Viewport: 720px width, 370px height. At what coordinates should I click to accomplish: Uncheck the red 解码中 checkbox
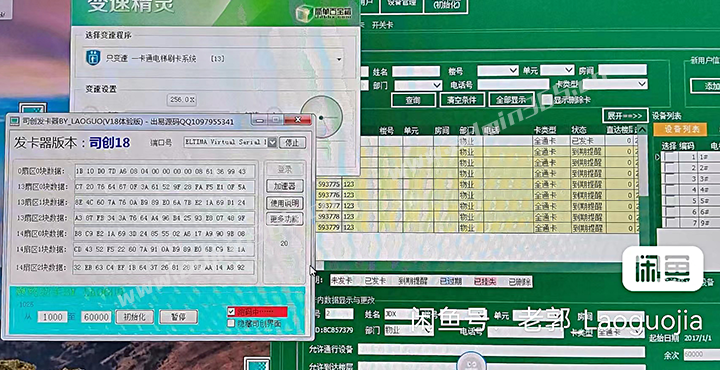[231, 312]
